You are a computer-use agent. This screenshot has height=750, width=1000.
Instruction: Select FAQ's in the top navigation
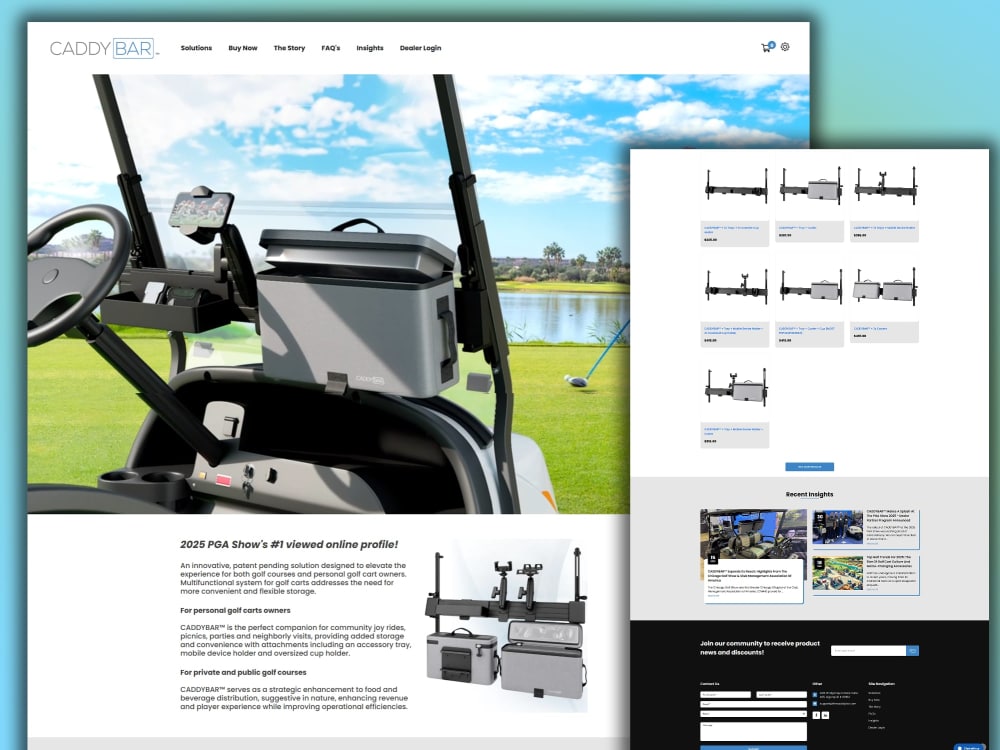pos(330,48)
